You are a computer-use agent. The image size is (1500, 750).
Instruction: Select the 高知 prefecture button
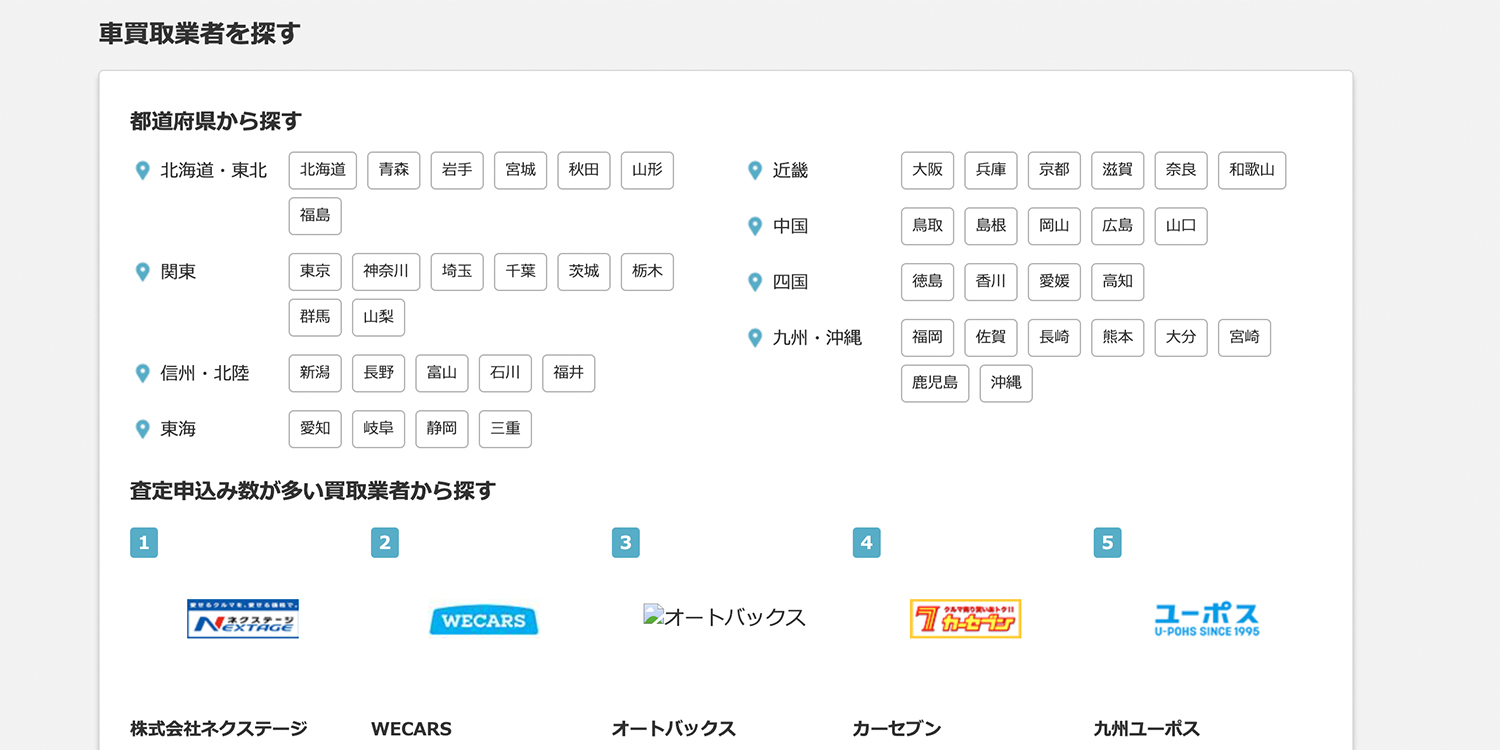1118,282
